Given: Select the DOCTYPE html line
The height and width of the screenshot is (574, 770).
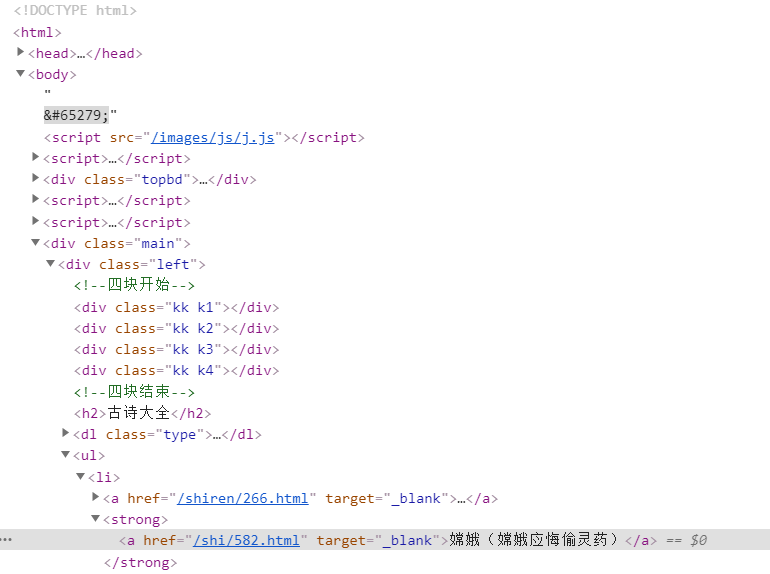Looking at the screenshot, I should [75, 10].
